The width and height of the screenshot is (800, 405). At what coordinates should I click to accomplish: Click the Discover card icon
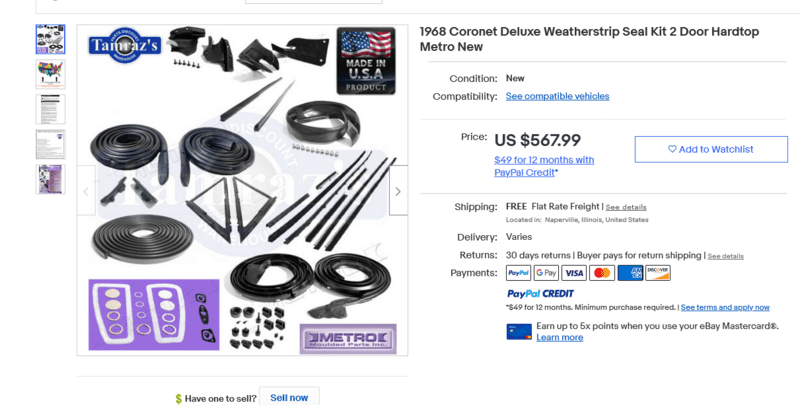pos(658,273)
